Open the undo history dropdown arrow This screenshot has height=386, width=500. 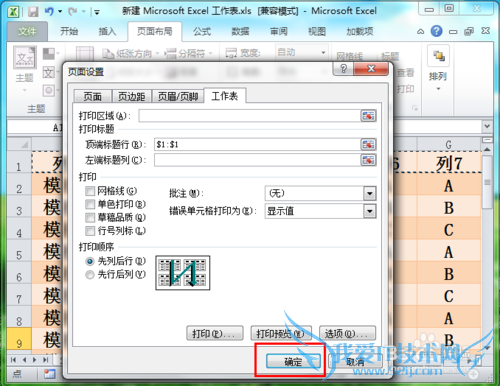[x=60, y=12]
